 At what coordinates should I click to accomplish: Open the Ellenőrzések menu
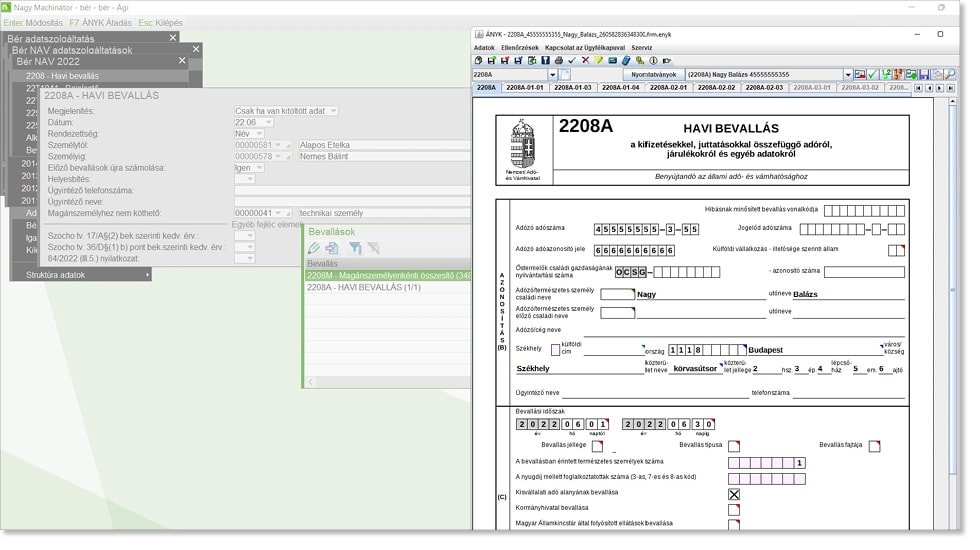coord(521,47)
